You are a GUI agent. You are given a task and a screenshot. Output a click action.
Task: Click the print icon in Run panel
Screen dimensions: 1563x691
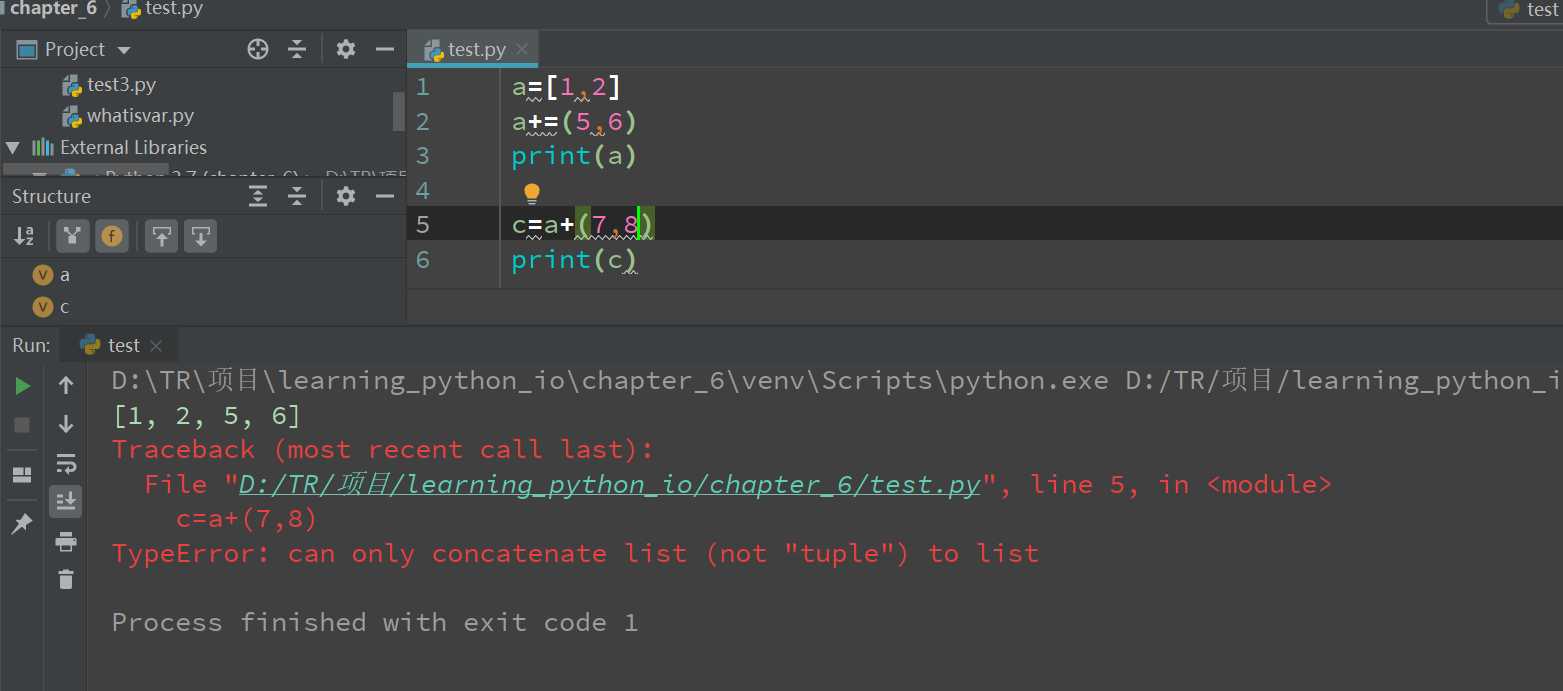pyautogui.click(x=66, y=542)
